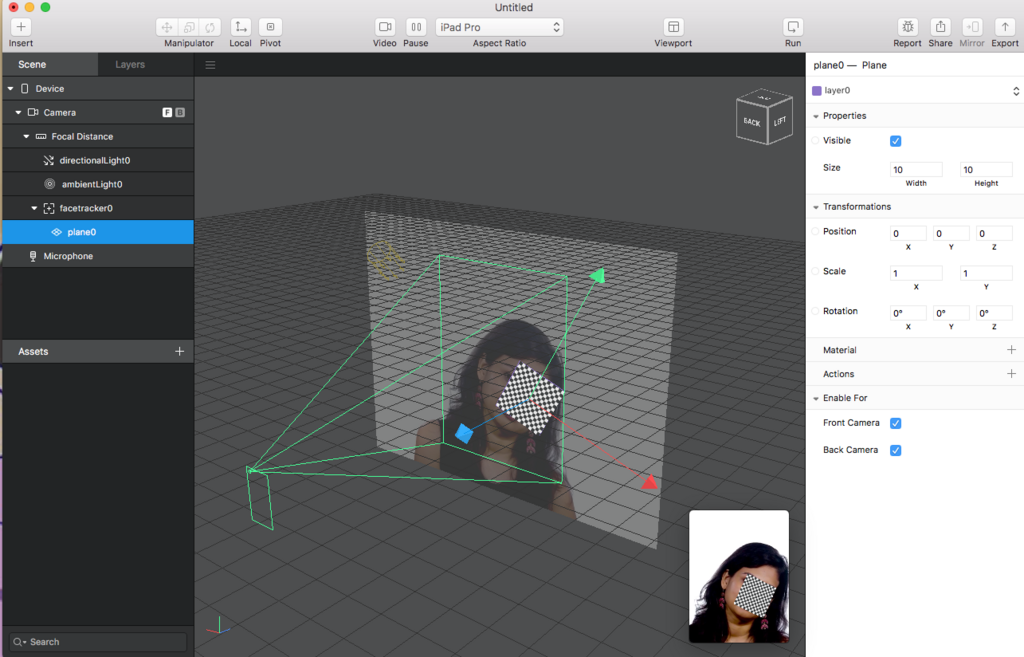The height and width of the screenshot is (657, 1024).
Task: Uncheck the Front Camera checkbox
Action: click(x=895, y=423)
